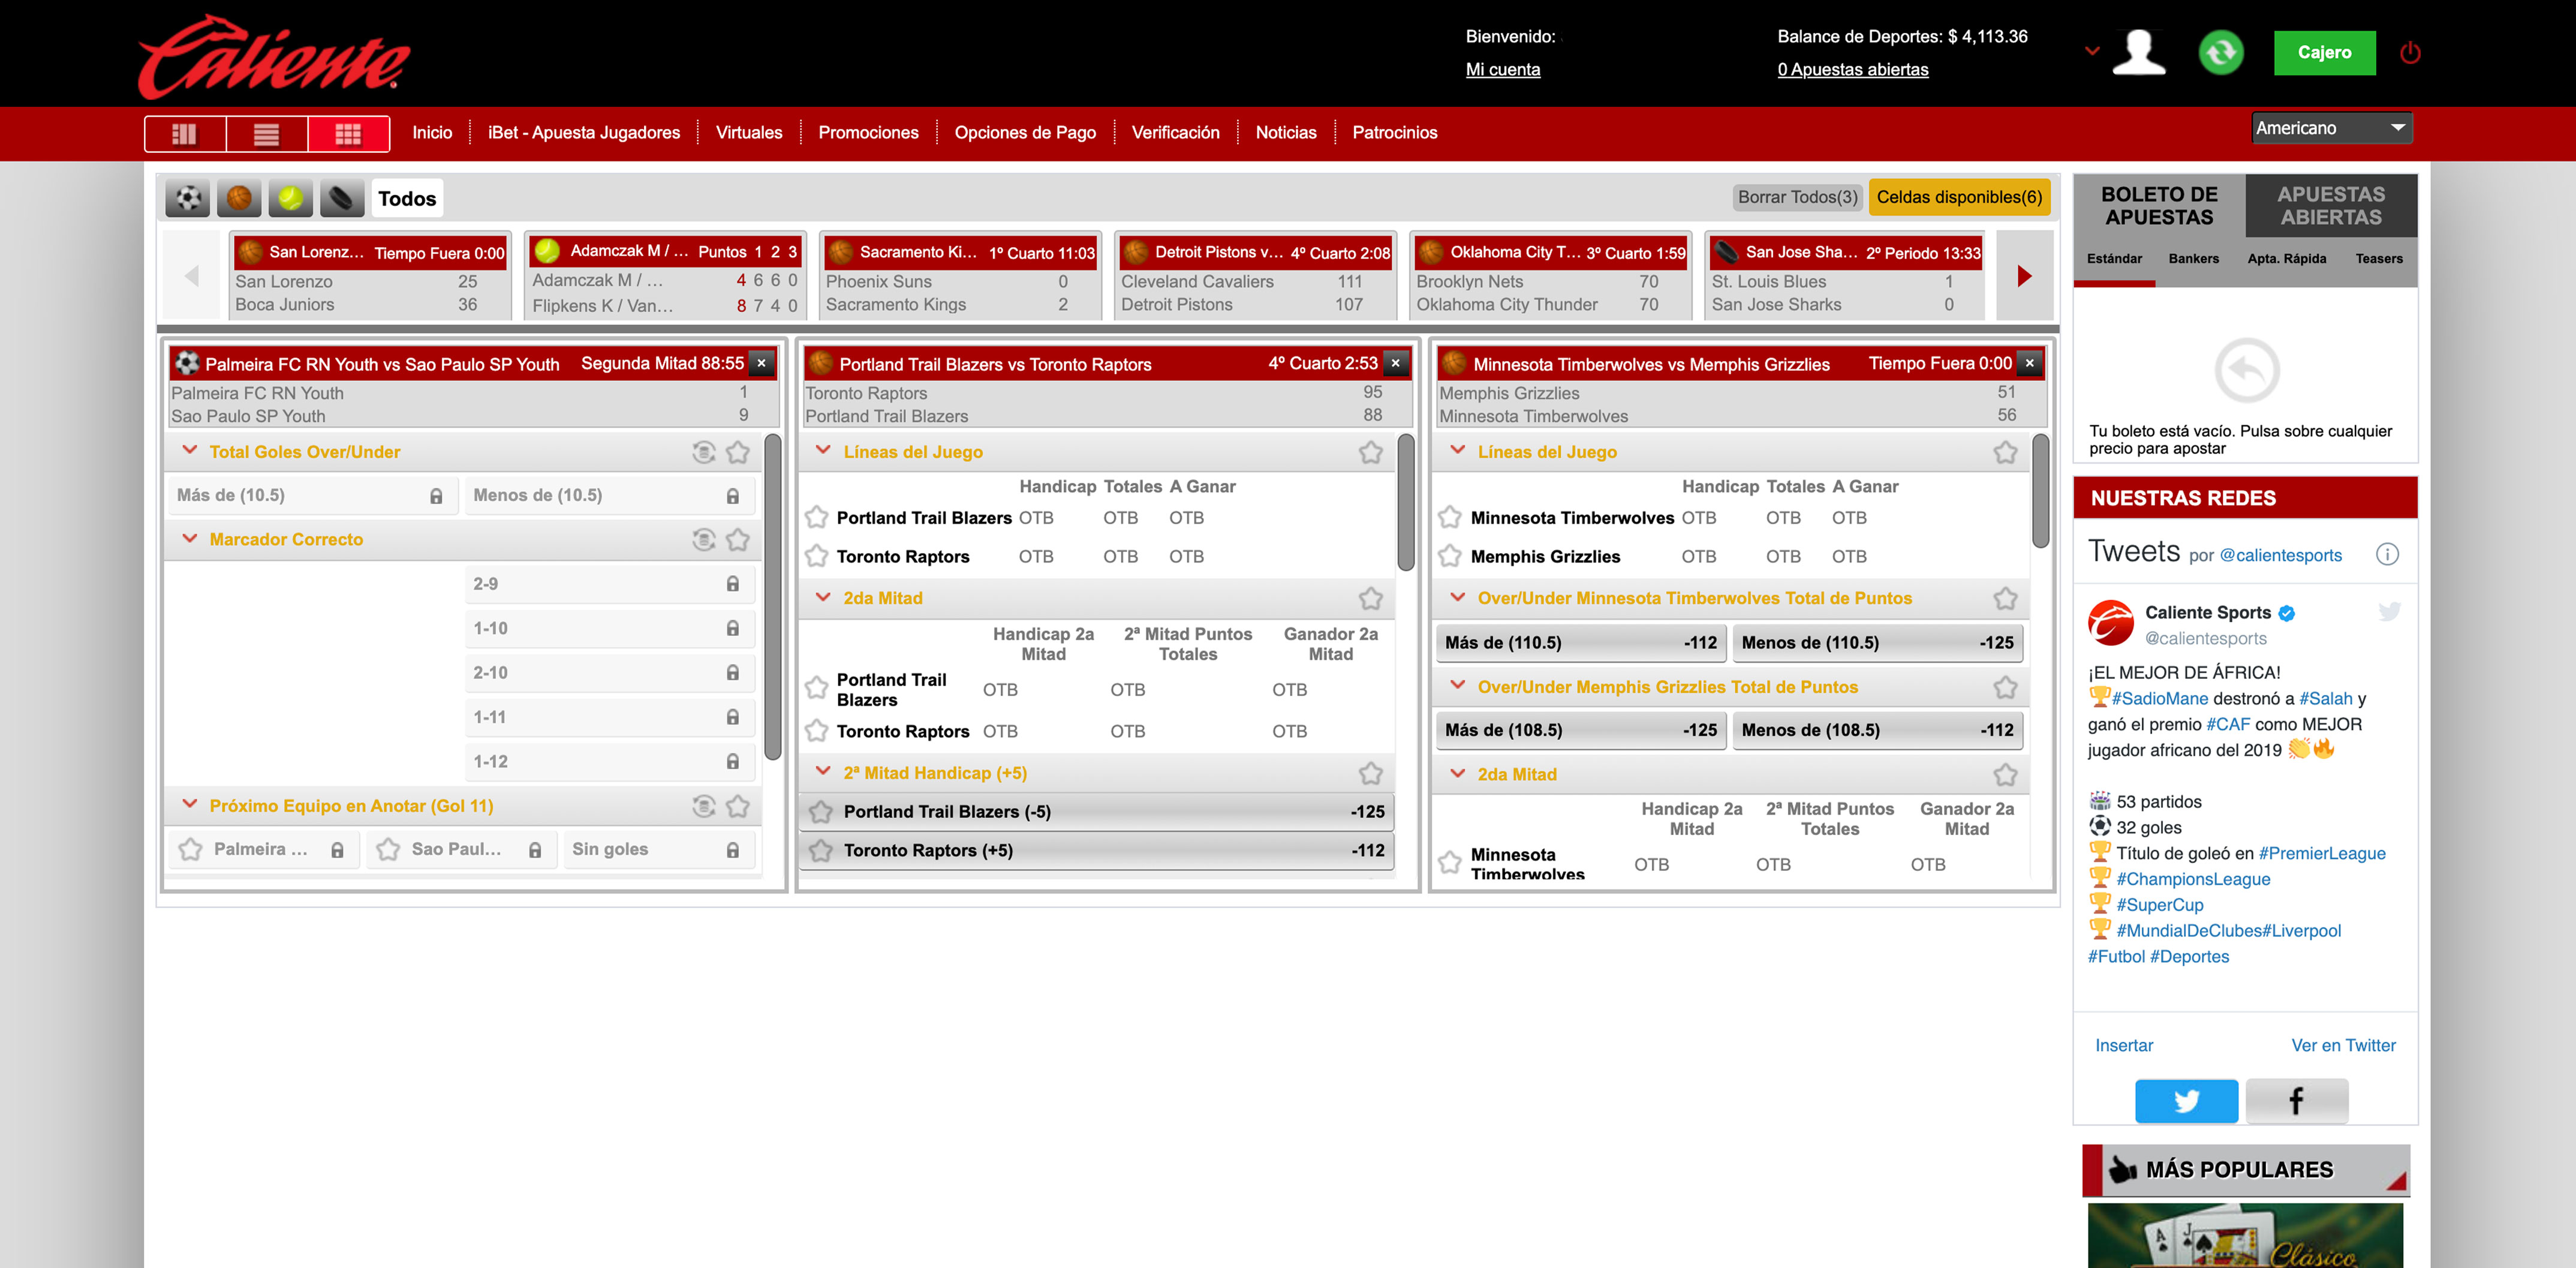Open the Virtuales menu item
Screen dimensions: 2576x1268
749,132
